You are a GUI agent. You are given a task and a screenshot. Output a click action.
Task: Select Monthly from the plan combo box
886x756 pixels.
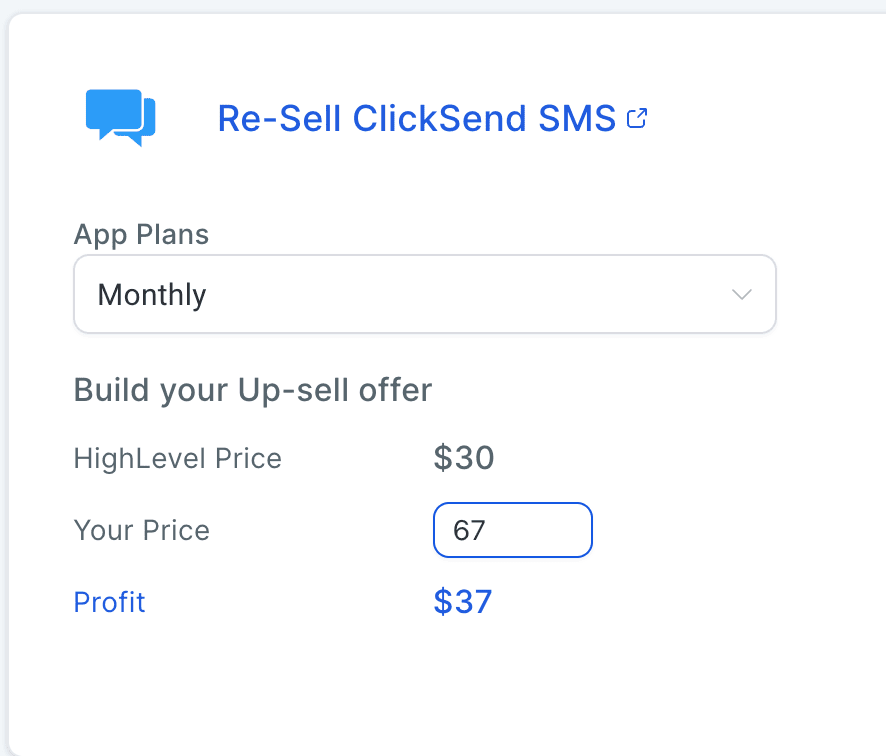pyautogui.click(x=424, y=294)
